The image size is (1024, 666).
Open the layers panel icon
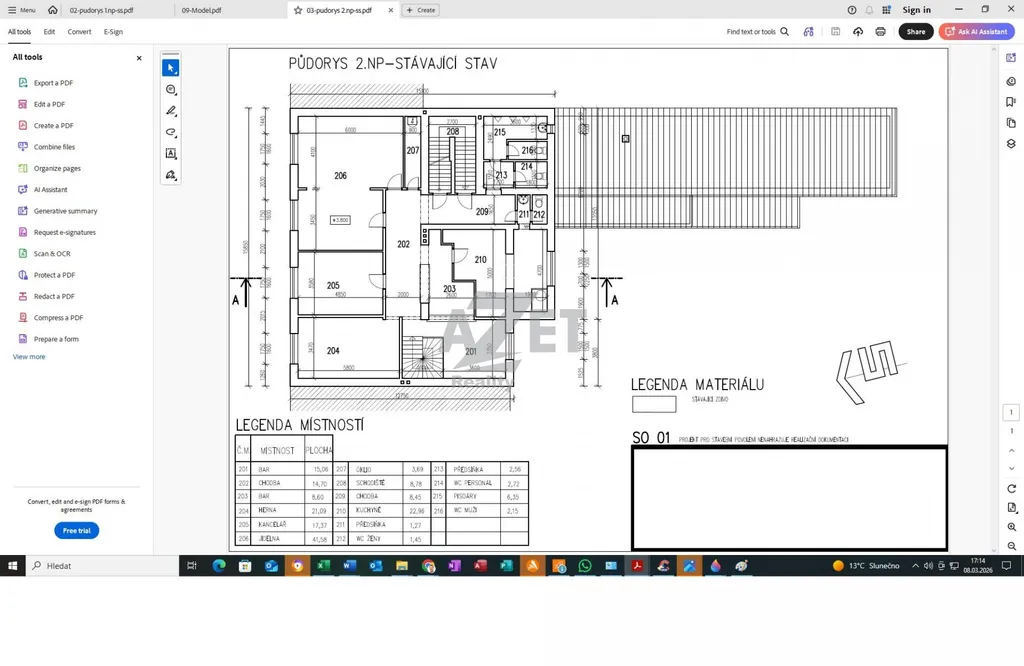pos(1011,143)
